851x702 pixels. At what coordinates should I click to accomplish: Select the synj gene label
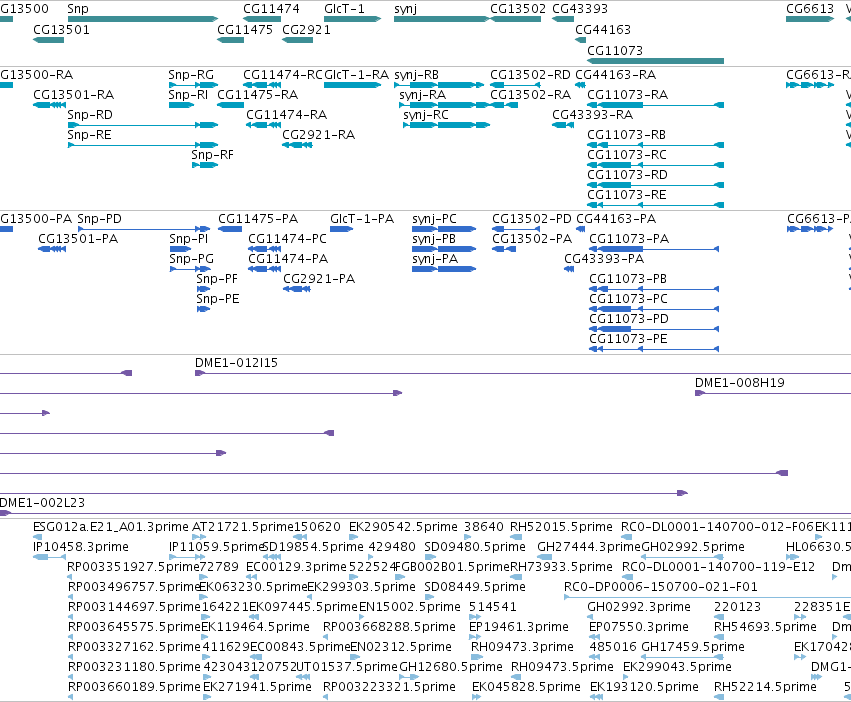coord(405,9)
